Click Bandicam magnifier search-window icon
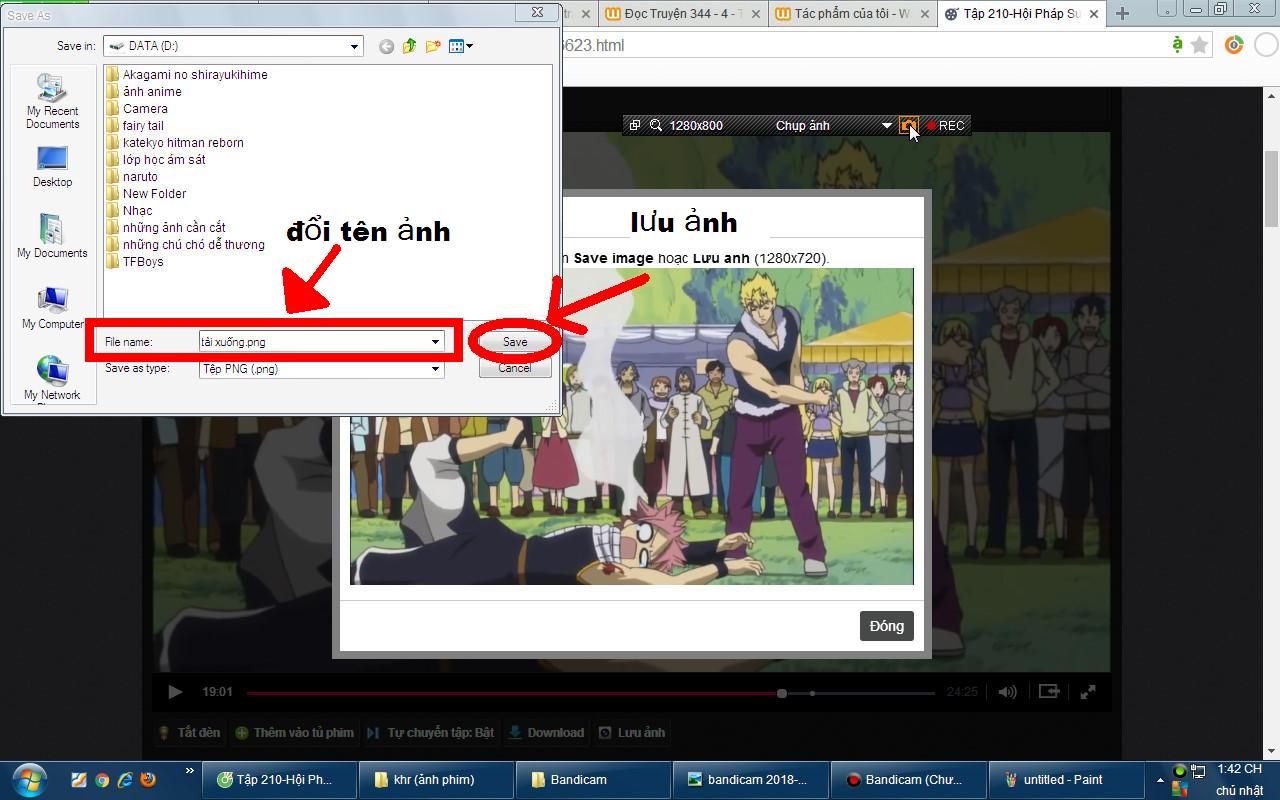Screen dimensions: 1280x800 pos(656,125)
